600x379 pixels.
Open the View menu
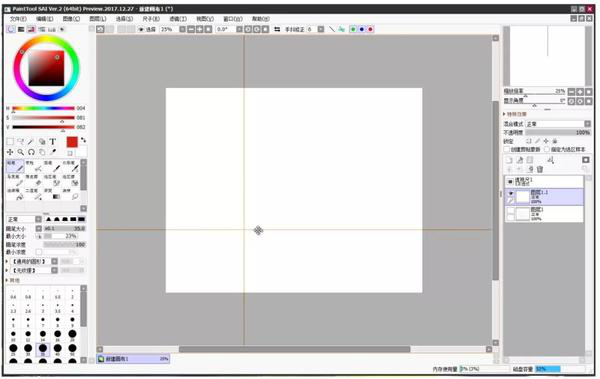(205, 19)
